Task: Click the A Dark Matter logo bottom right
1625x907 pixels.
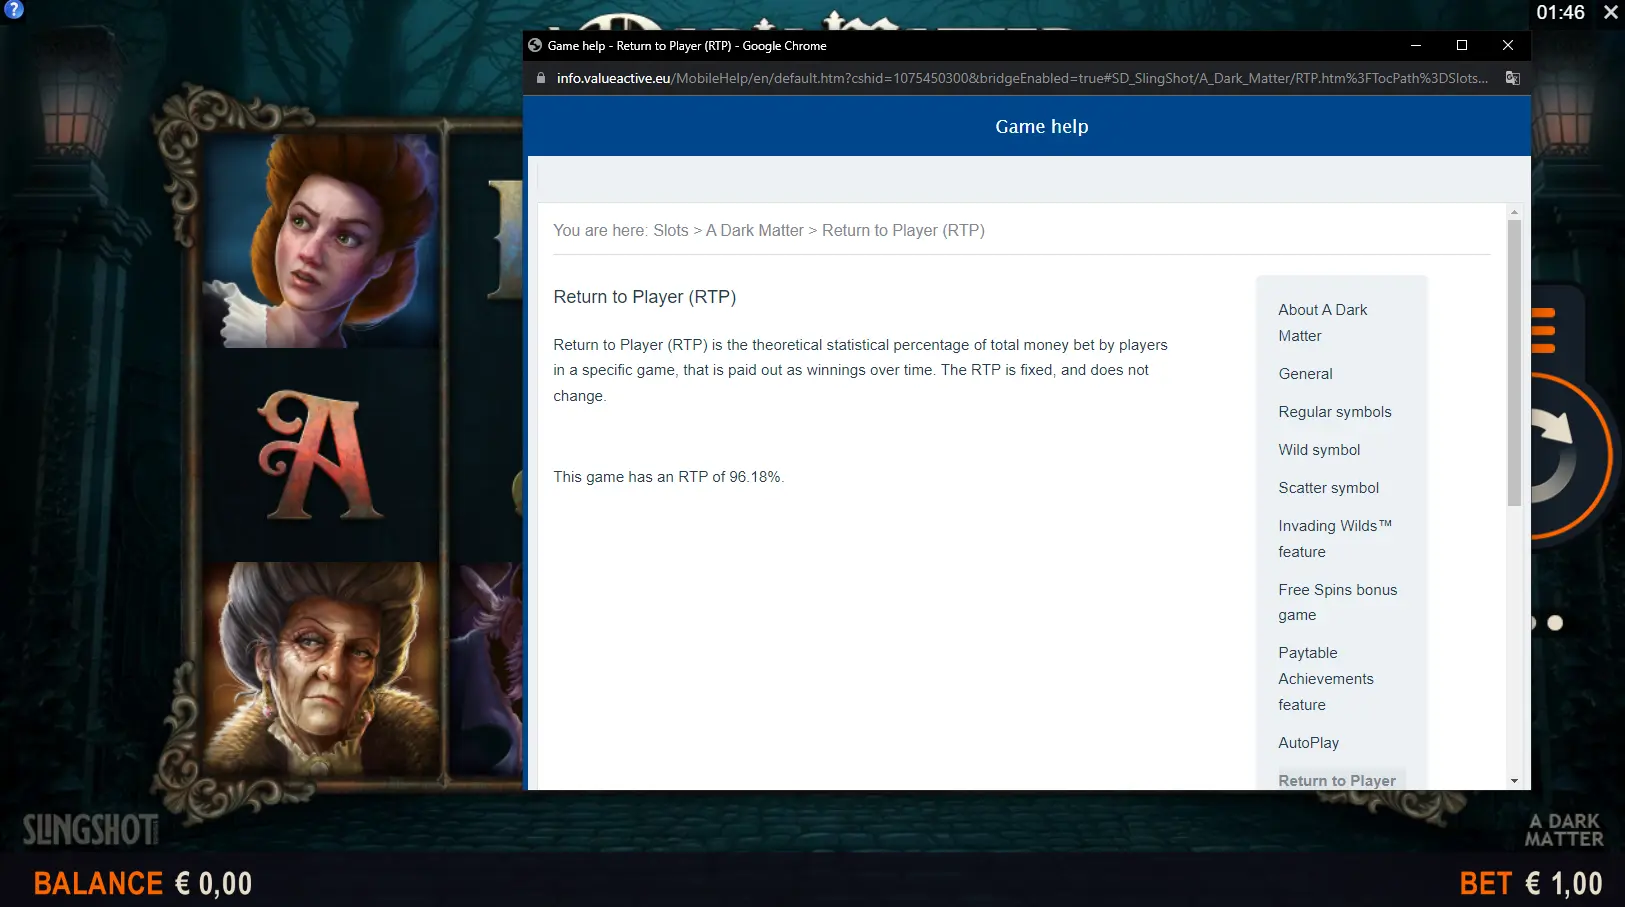Action: [1564, 830]
